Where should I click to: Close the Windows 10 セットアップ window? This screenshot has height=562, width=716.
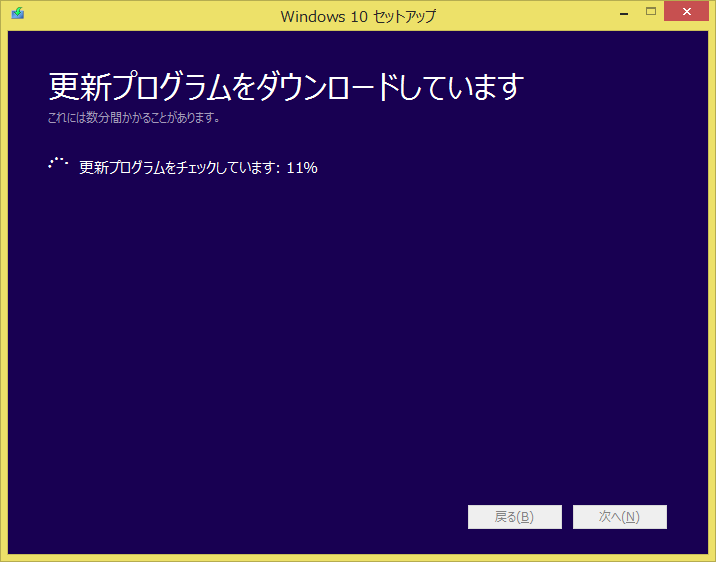pyautogui.click(x=686, y=12)
